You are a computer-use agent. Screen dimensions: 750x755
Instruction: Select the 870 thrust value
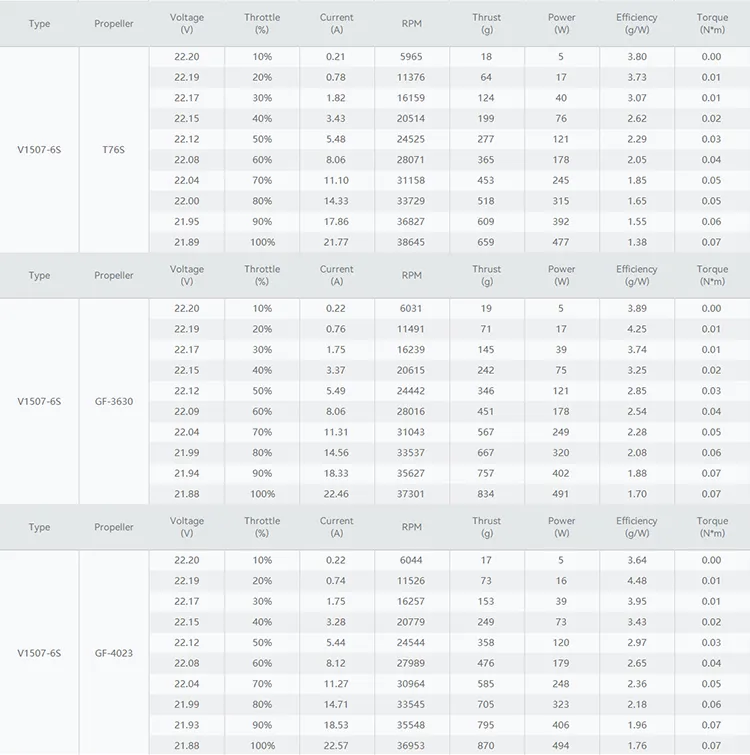pos(486,746)
